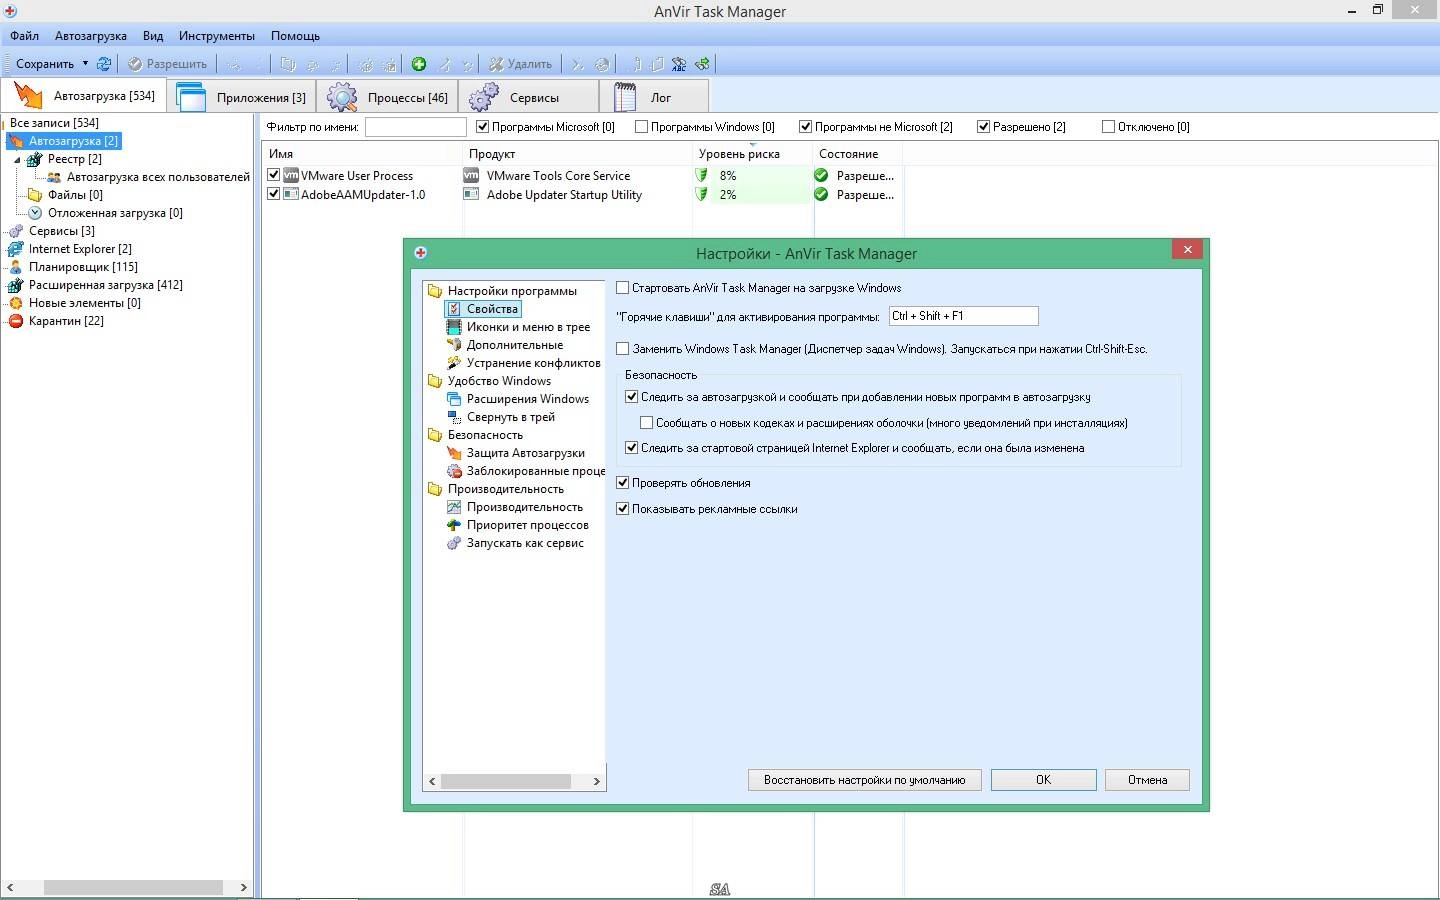Click the left panel horizontal scrollbar thumb
The height and width of the screenshot is (900, 1440).
point(133,887)
